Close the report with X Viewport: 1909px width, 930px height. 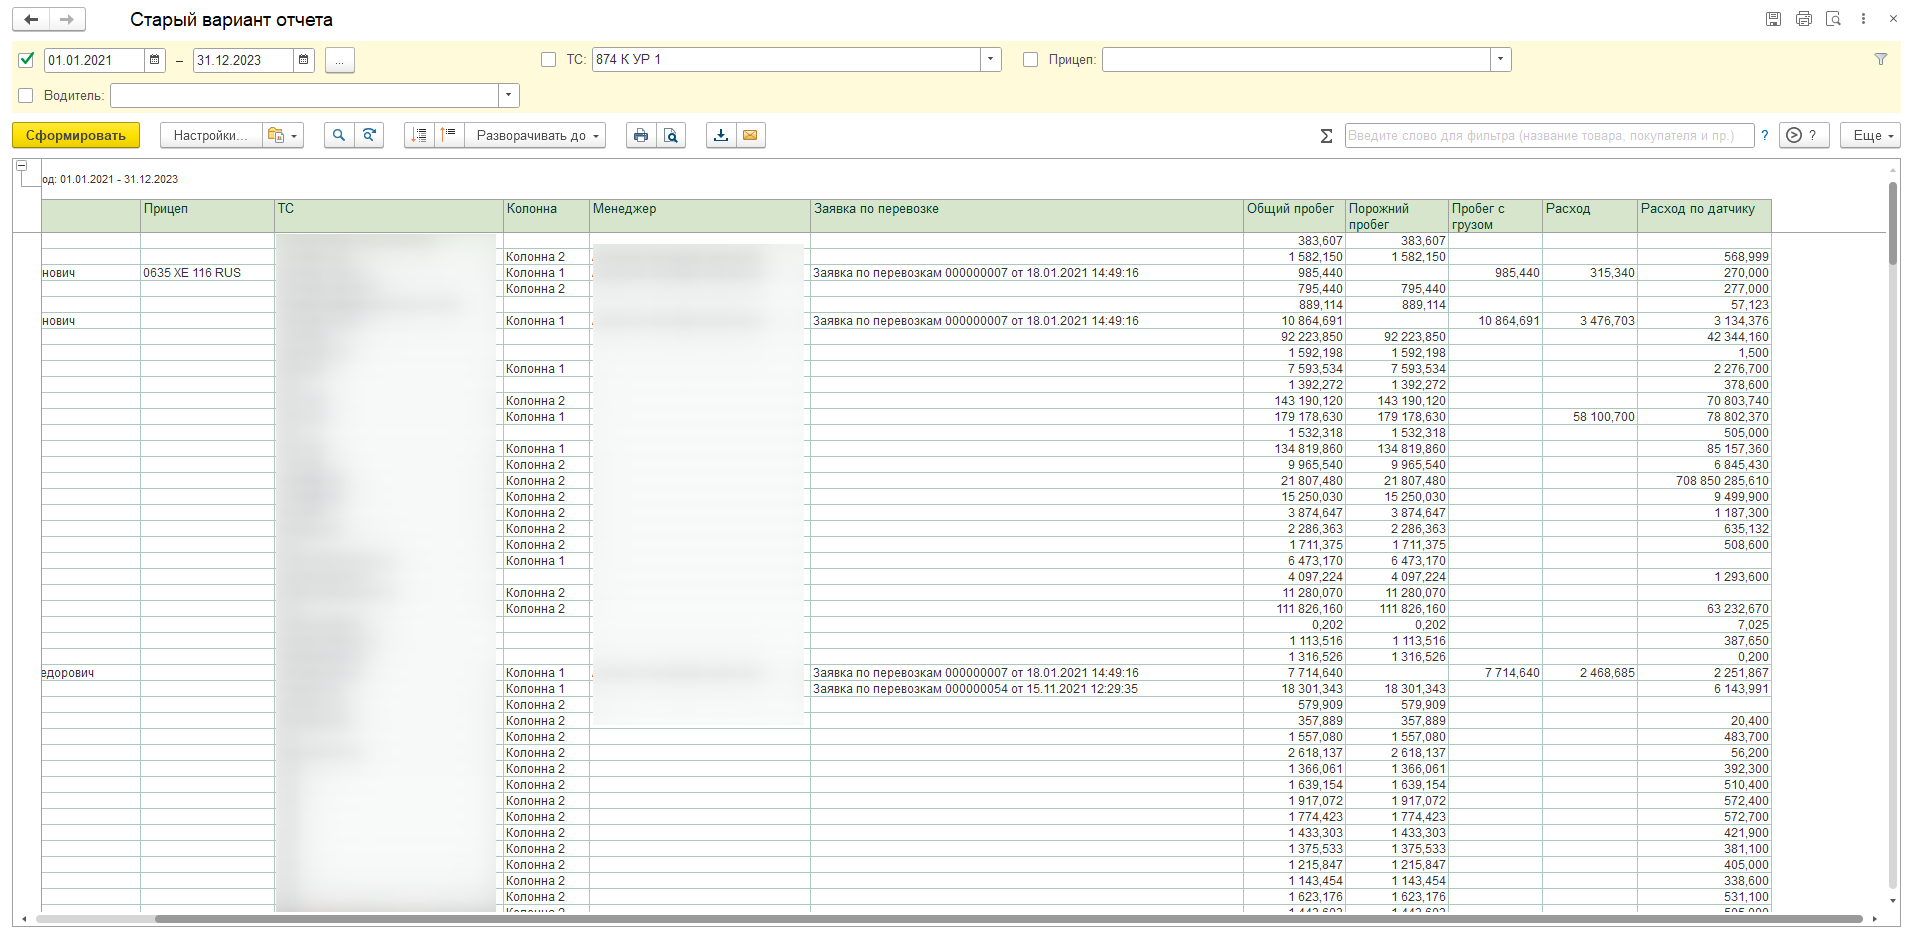1893,19
